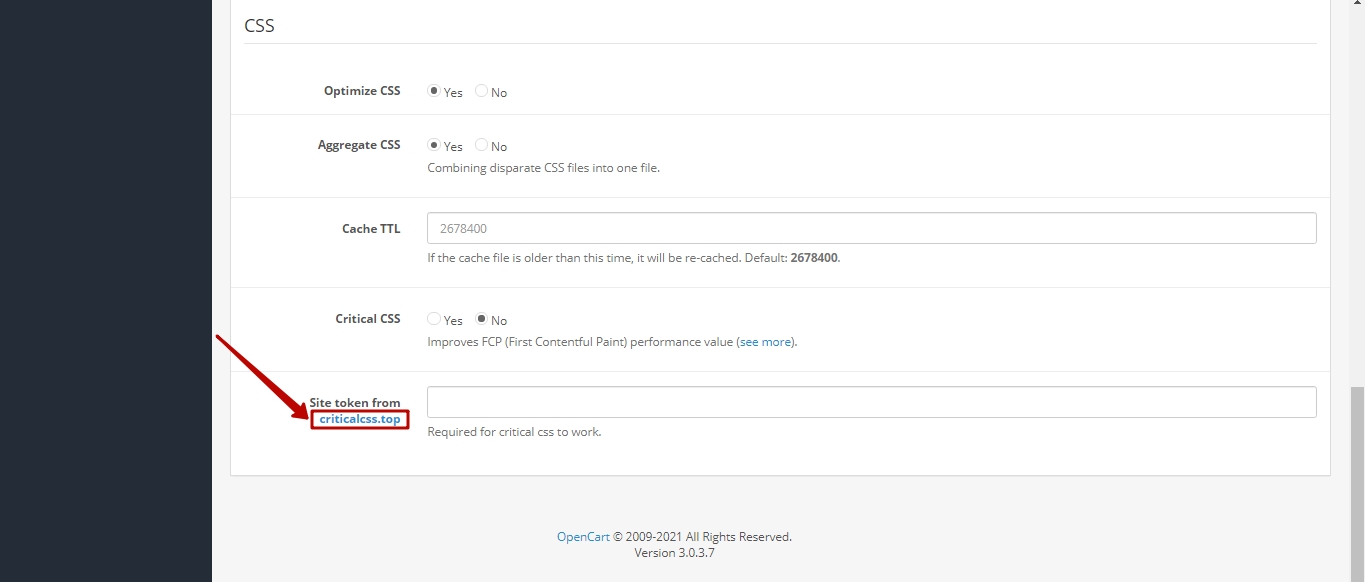Image resolution: width=1365 pixels, height=582 pixels.
Task: Click the Version 3.0.3.7 footer text
Action: click(x=674, y=553)
